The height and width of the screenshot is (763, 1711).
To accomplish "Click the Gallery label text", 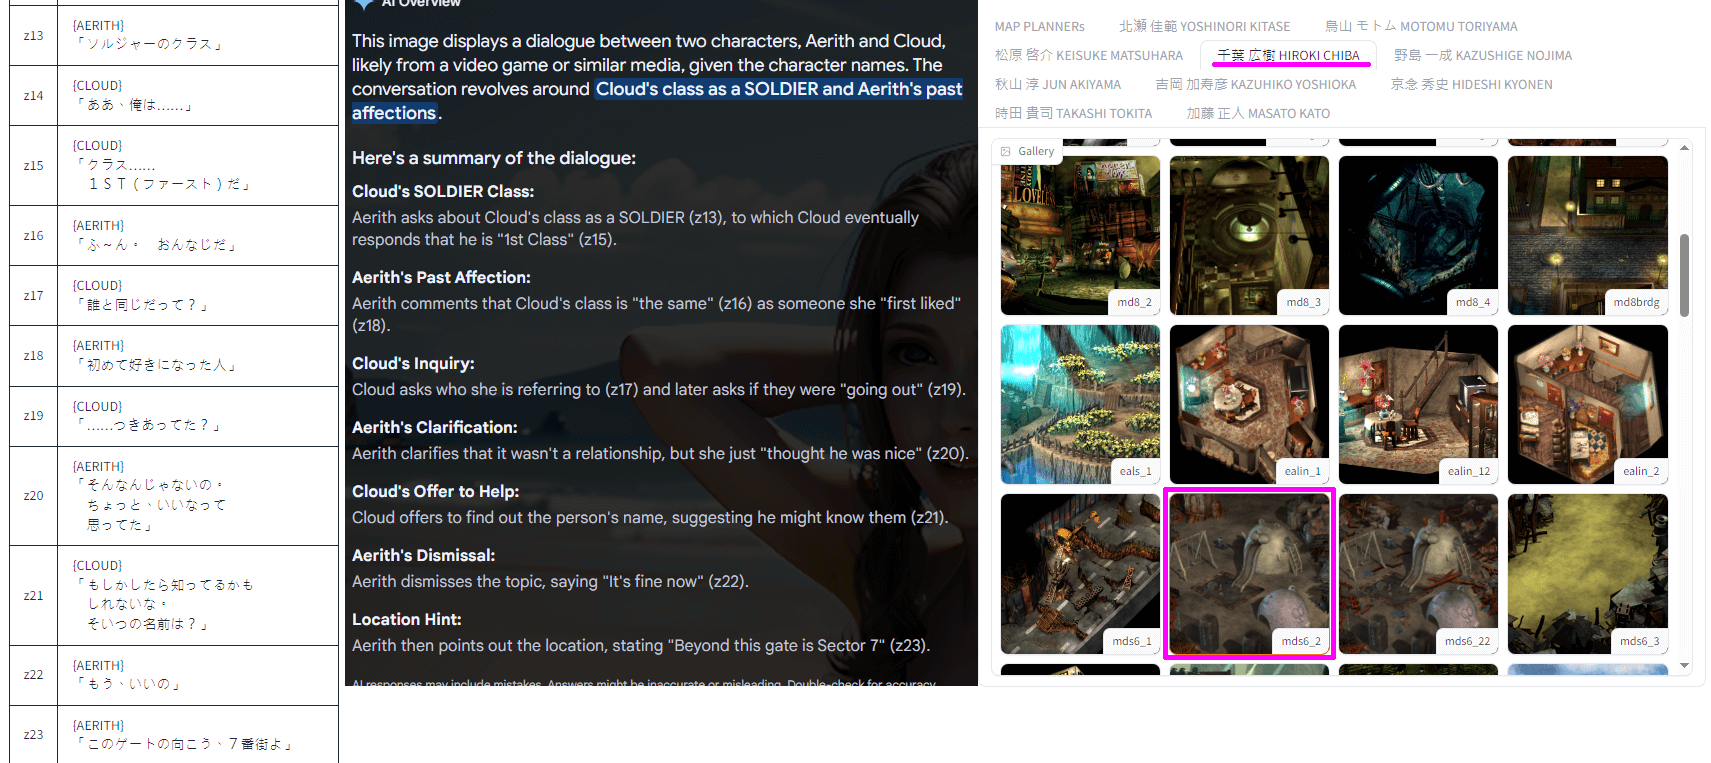I will click(1036, 151).
